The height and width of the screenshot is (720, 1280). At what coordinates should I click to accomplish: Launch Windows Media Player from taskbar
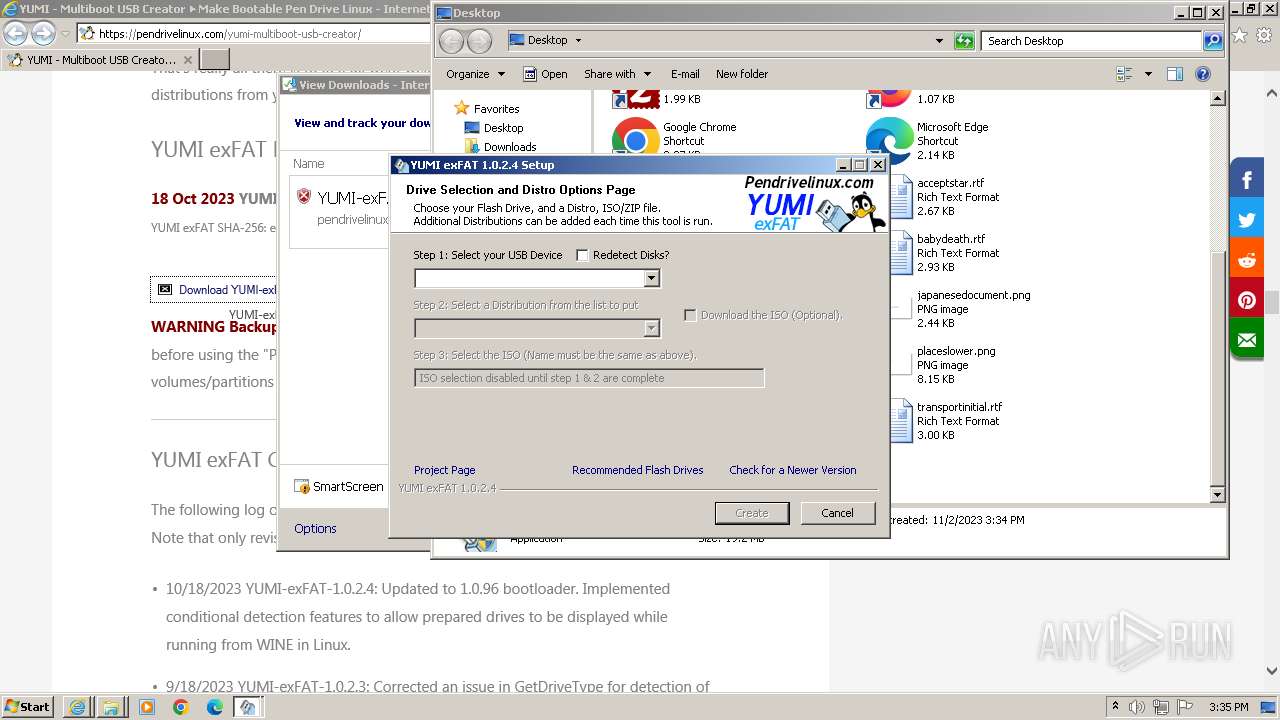147,707
